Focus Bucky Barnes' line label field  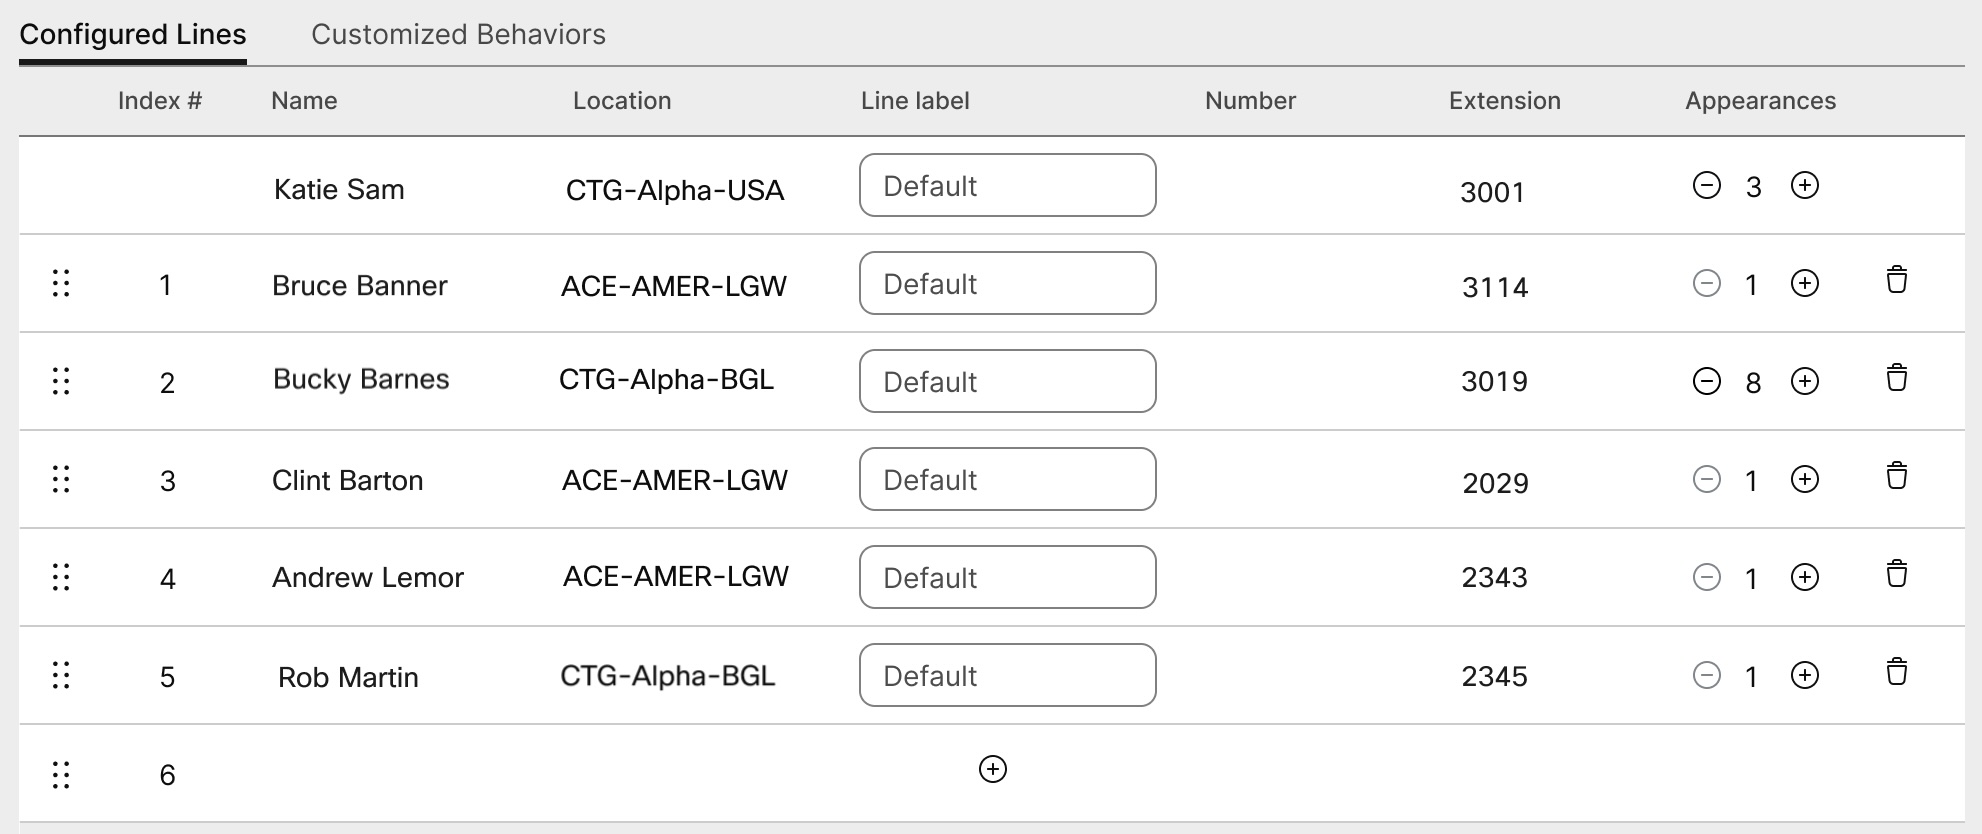coord(1008,381)
